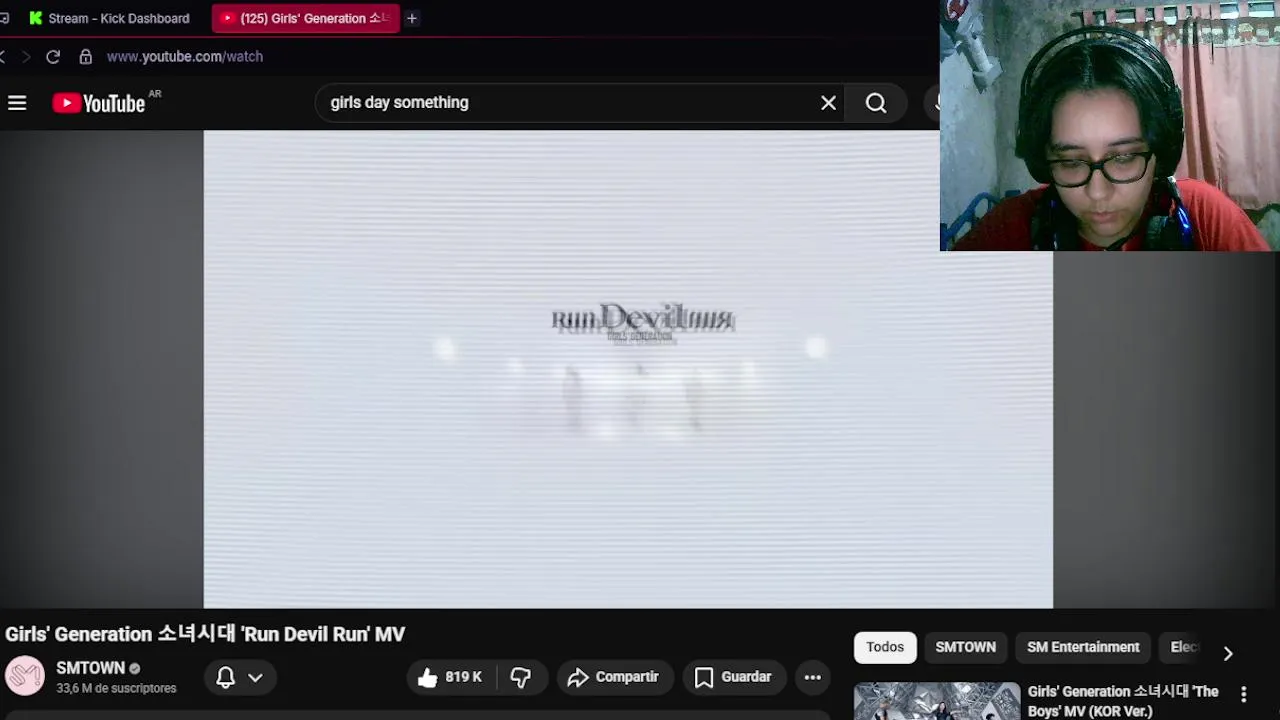The image size is (1280, 720).
Task: Show more filter chips with right arrow
Action: click(1228, 653)
